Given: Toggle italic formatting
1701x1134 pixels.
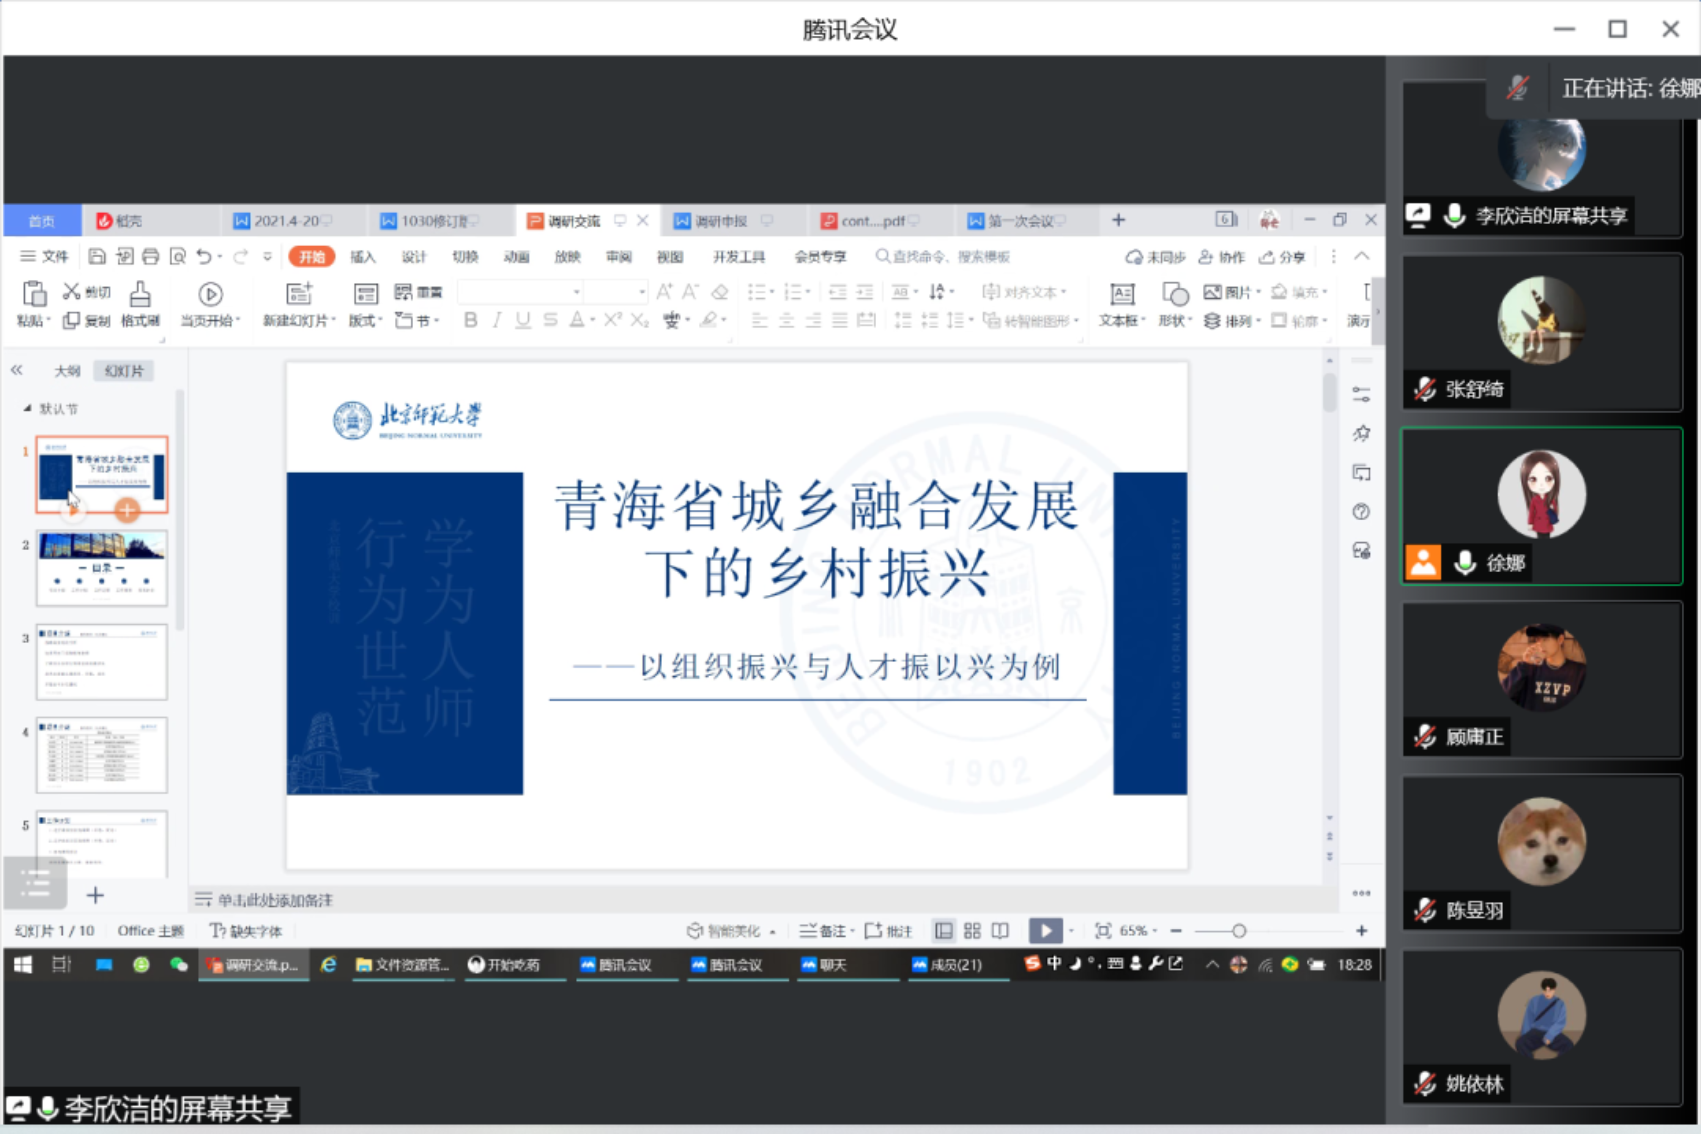Looking at the screenshot, I should 495,321.
